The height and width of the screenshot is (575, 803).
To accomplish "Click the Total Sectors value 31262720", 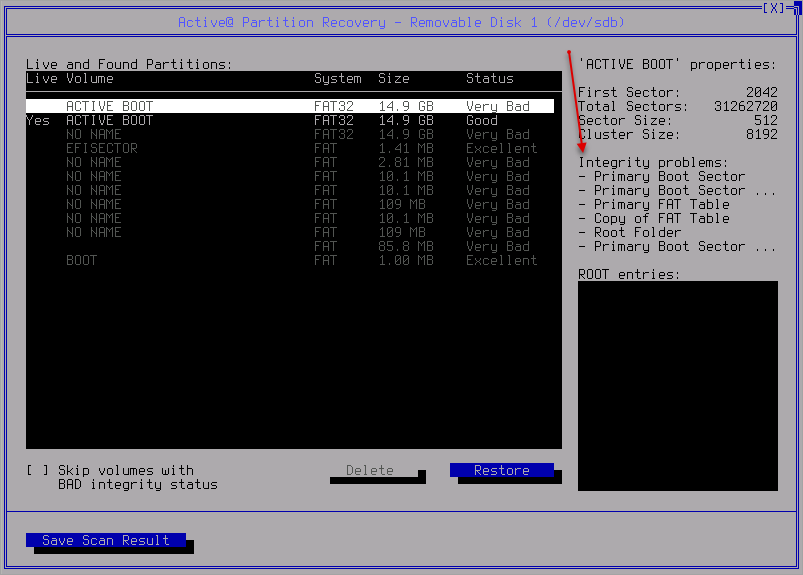I will 746,106.
